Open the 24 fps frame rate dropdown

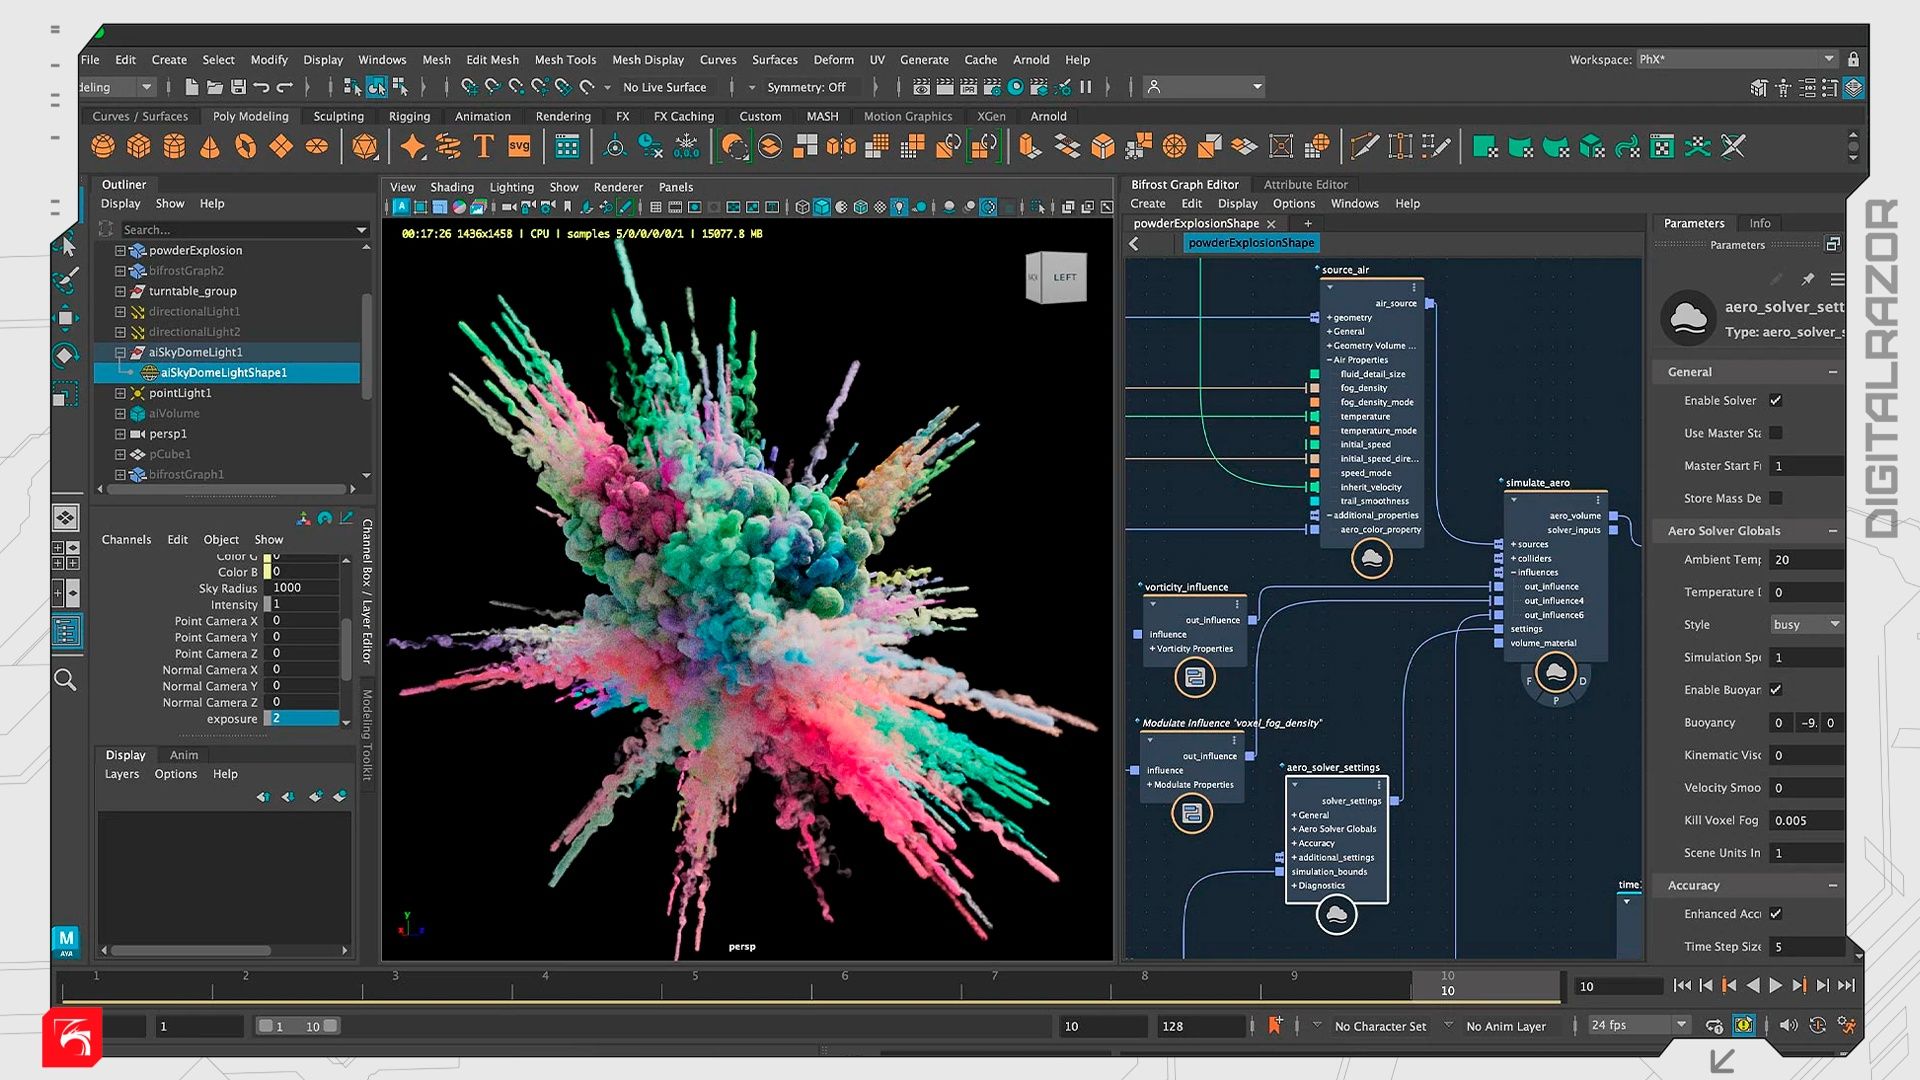[1638, 1025]
